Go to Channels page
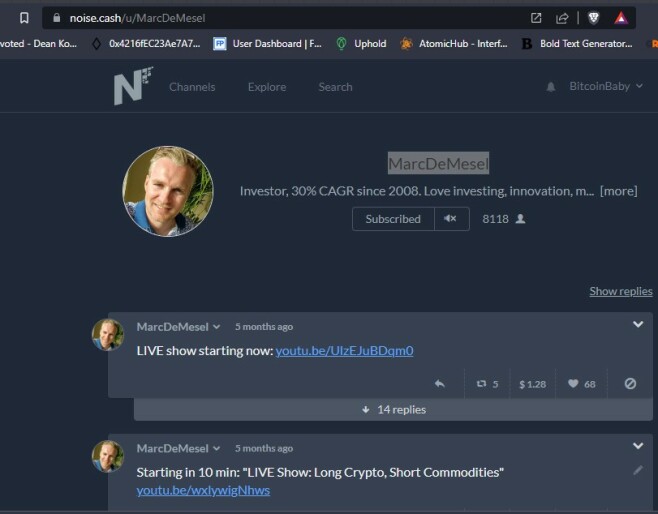 (192, 87)
